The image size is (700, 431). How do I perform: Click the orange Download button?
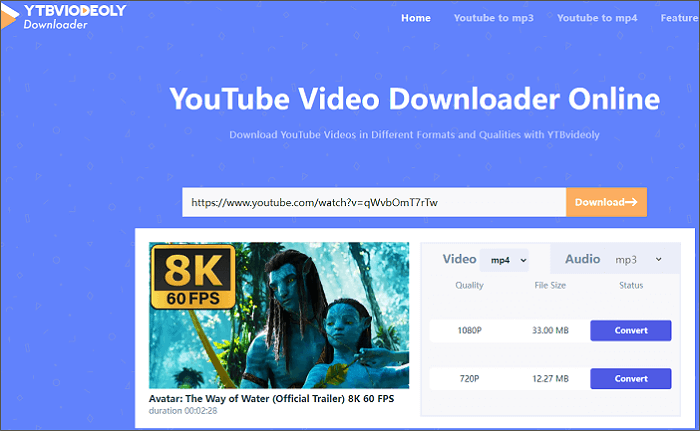coord(606,202)
